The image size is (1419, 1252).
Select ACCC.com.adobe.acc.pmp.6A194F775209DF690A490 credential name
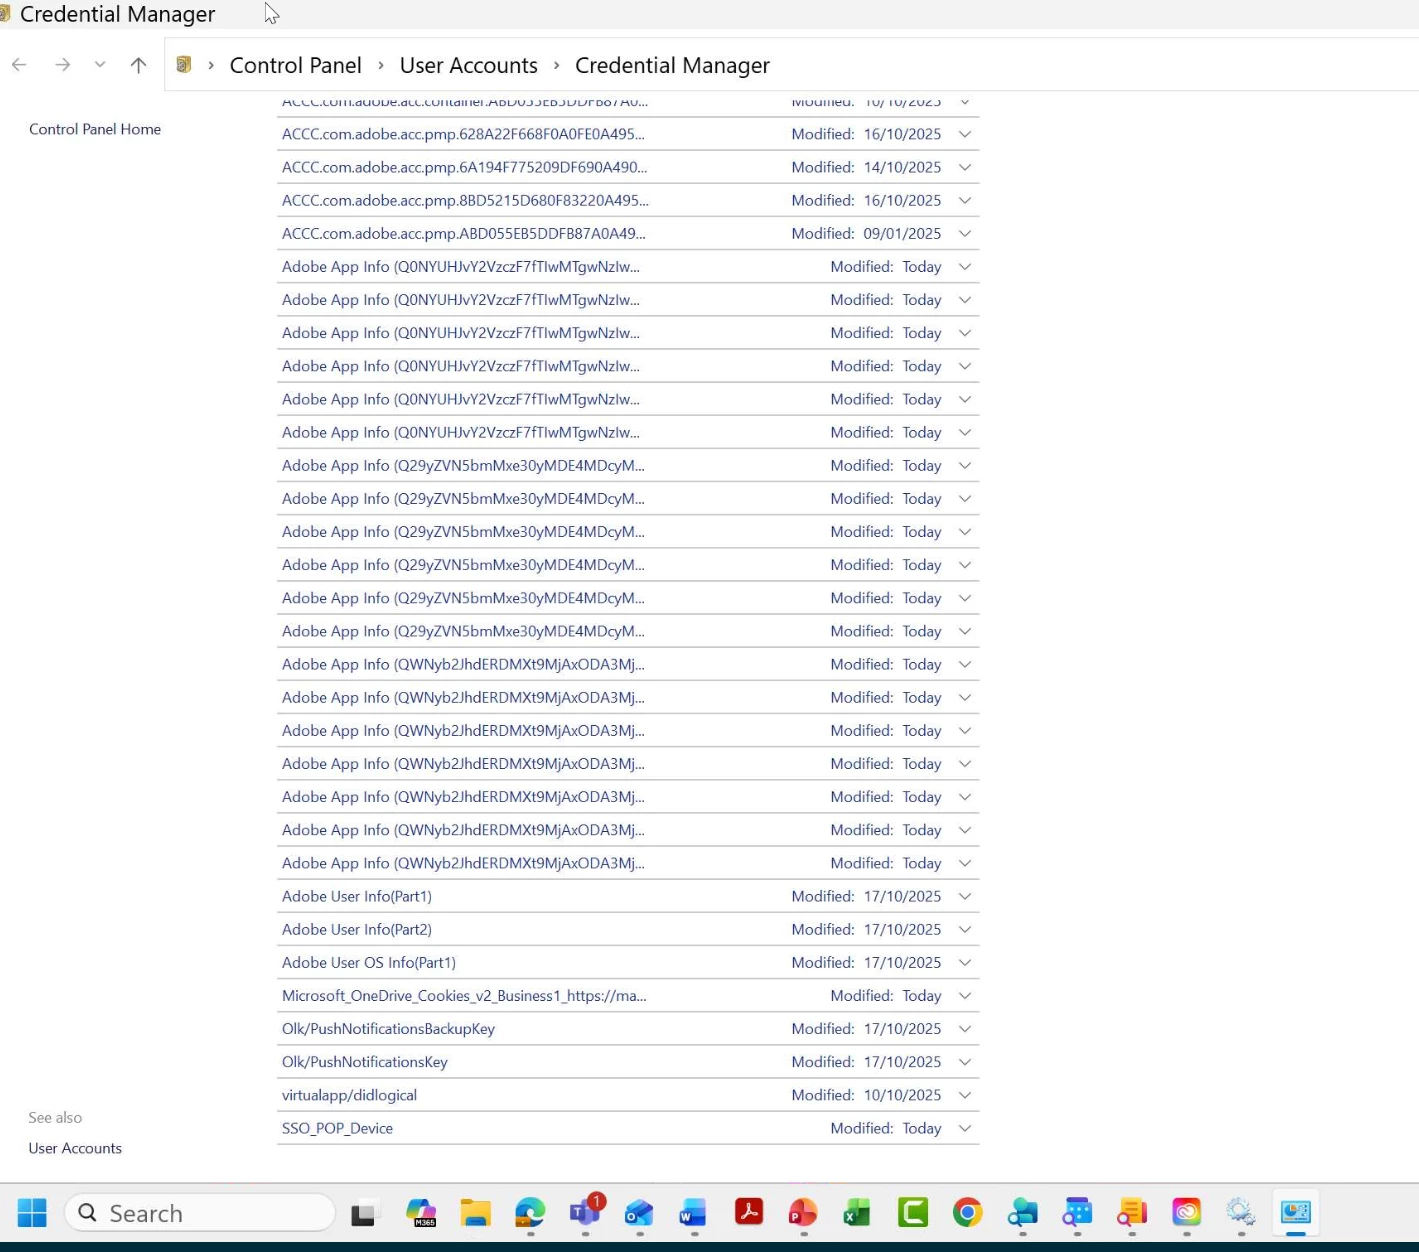[464, 167]
